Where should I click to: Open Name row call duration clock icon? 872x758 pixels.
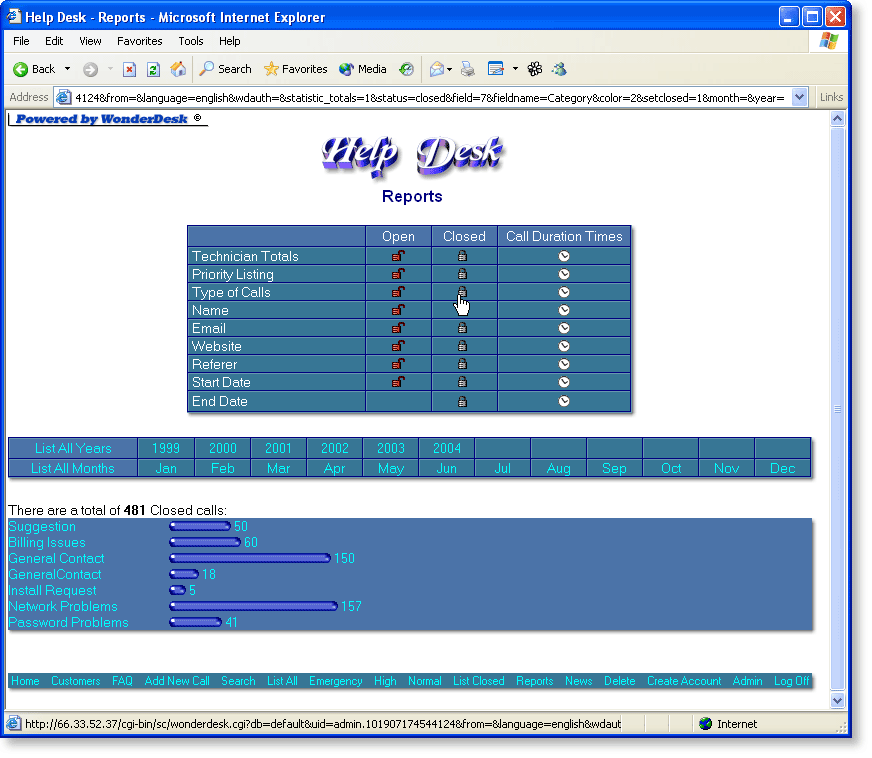click(564, 310)
